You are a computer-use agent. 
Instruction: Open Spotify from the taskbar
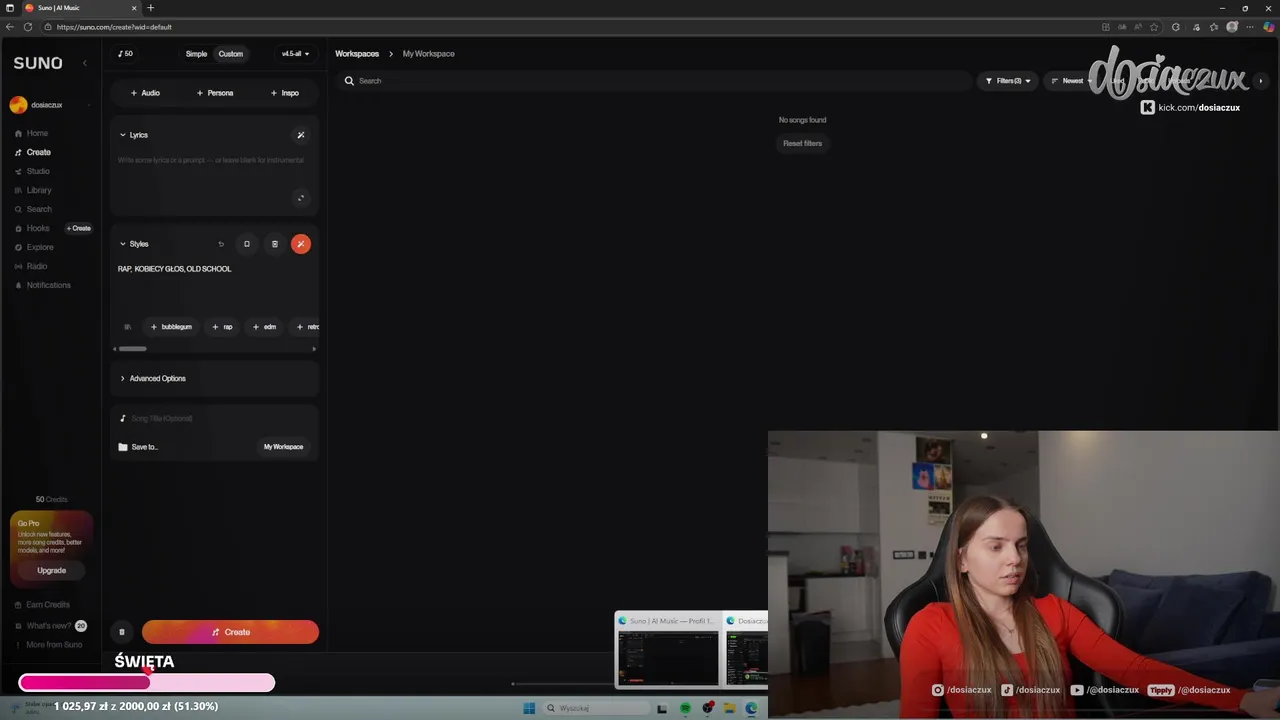685,708
